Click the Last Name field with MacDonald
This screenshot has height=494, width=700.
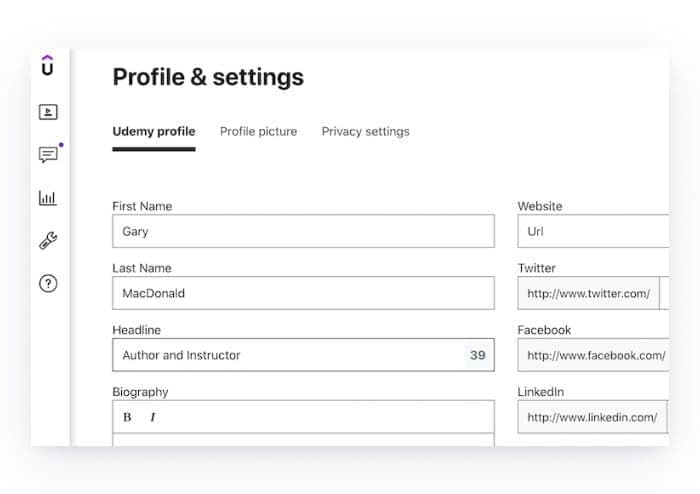coord(304,293)
